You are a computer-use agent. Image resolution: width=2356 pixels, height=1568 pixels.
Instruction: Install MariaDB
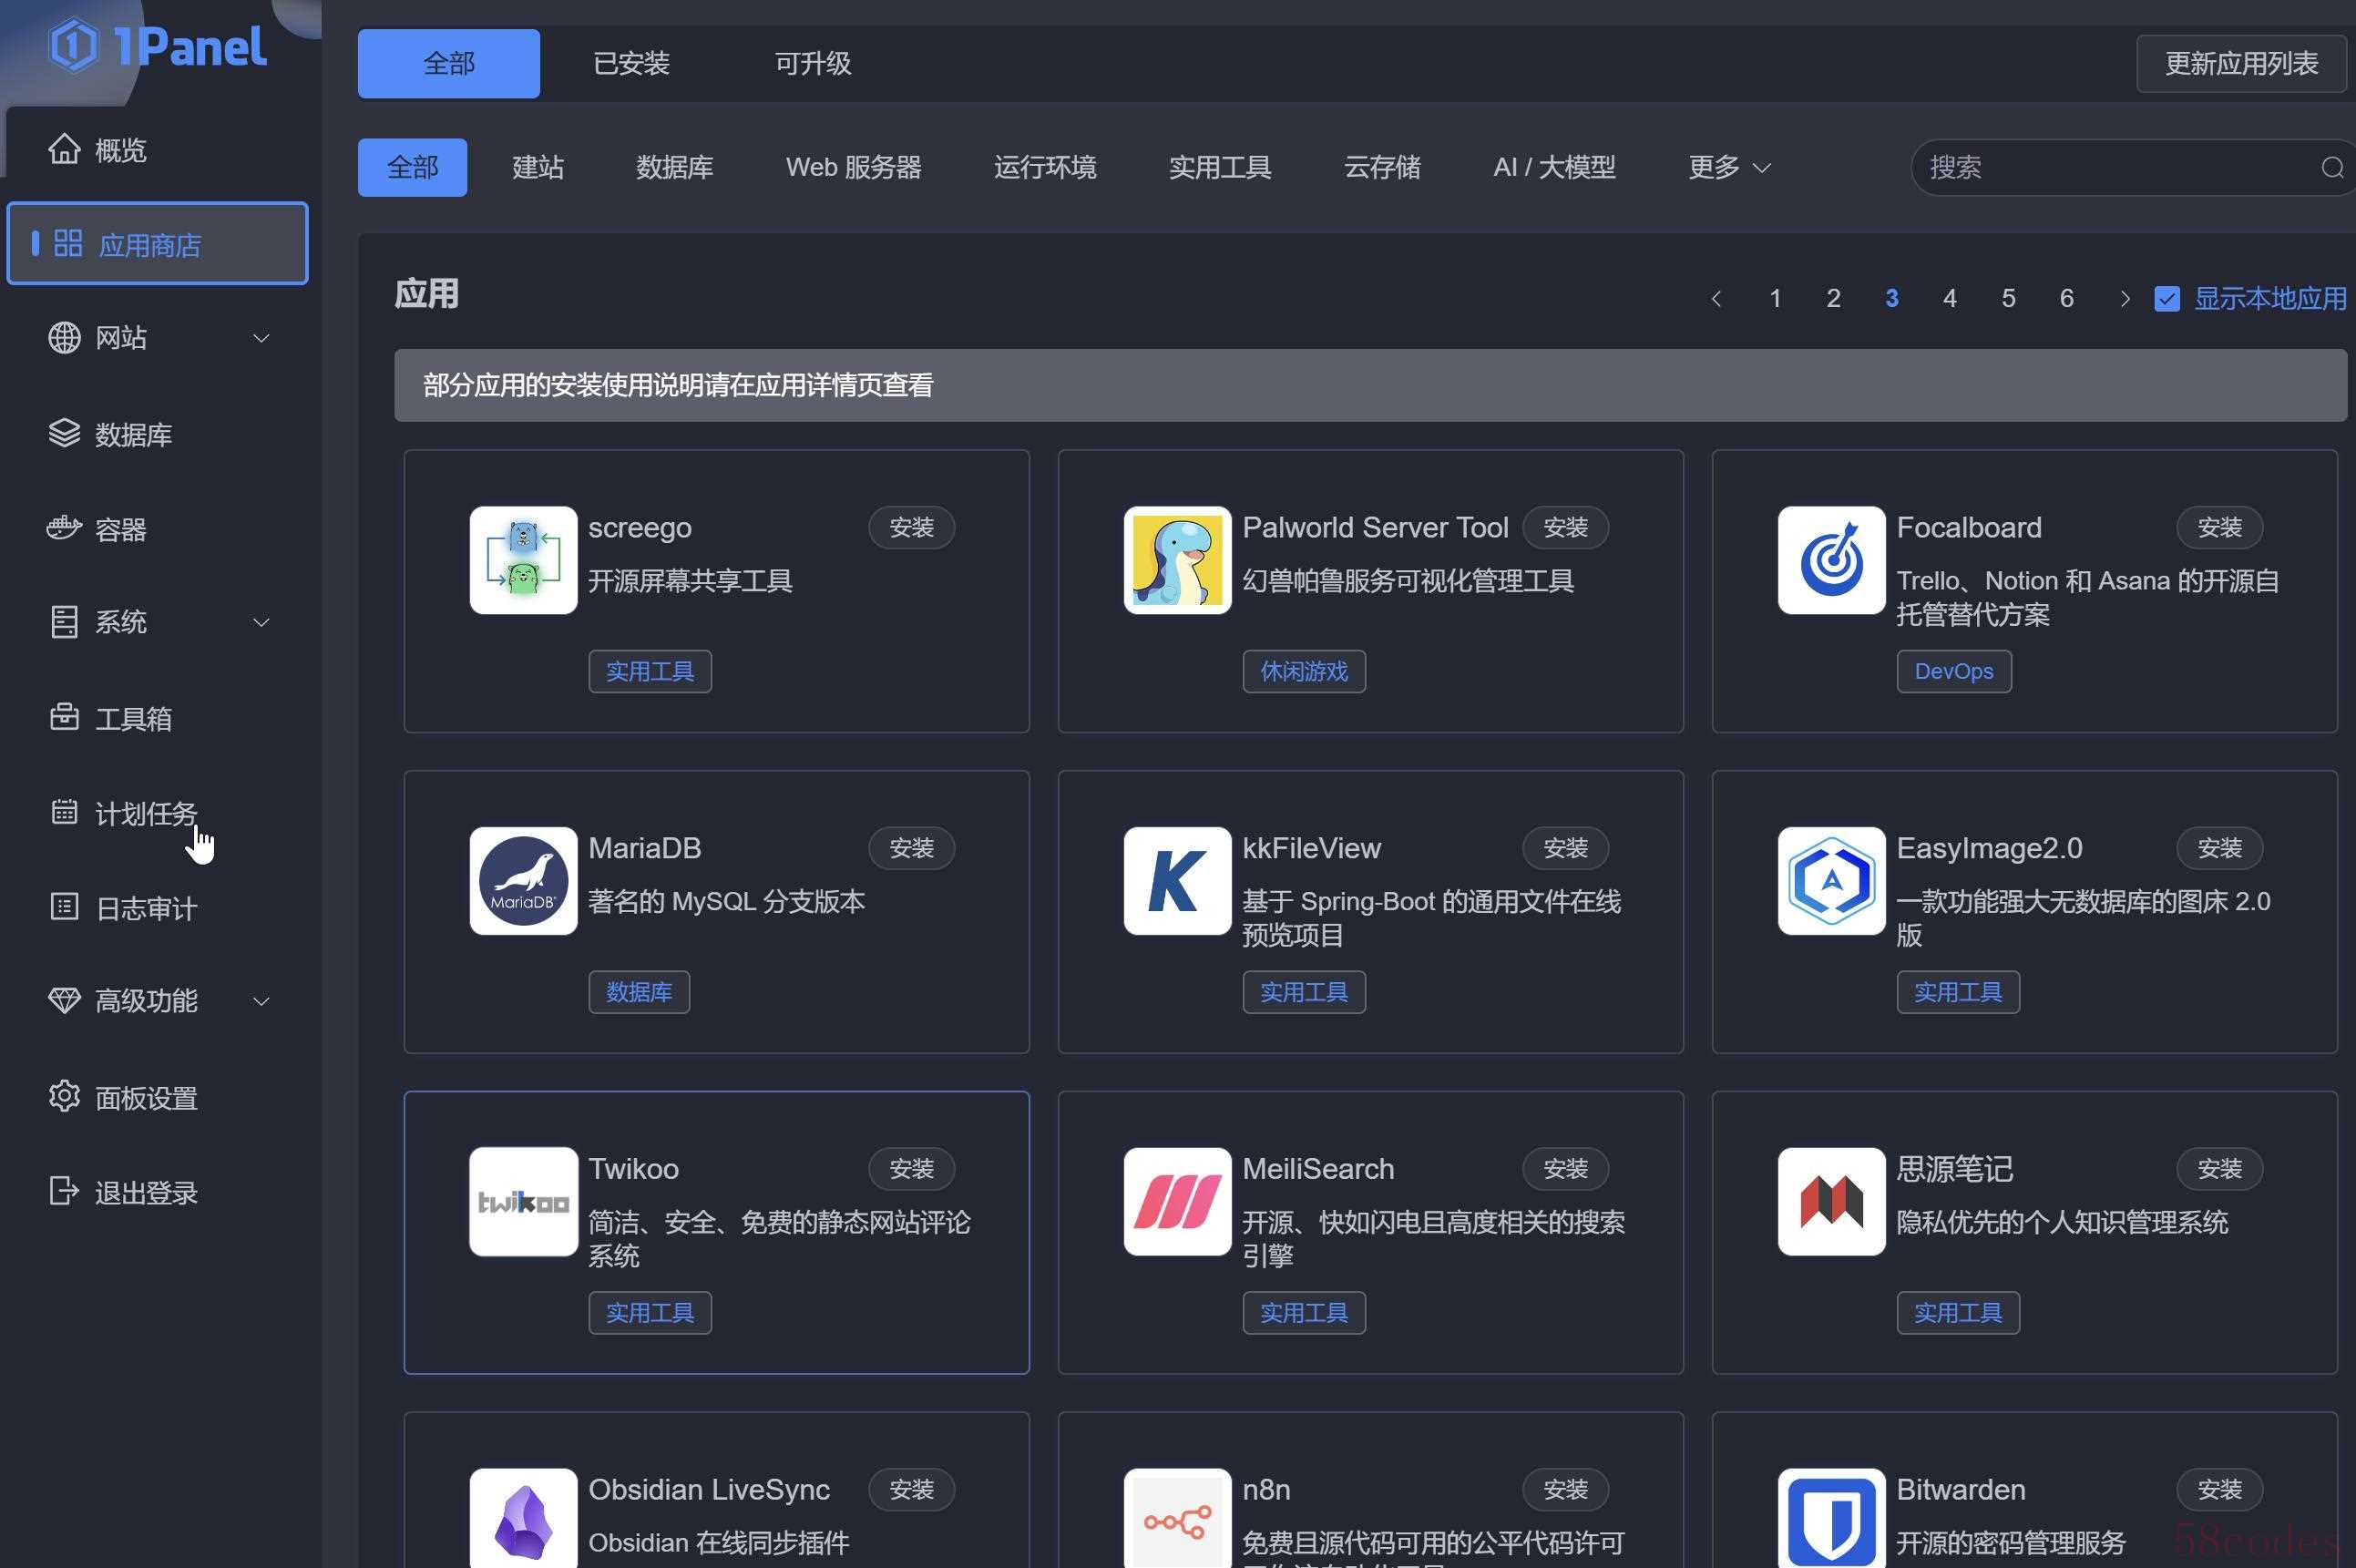[x=911, y=848]
